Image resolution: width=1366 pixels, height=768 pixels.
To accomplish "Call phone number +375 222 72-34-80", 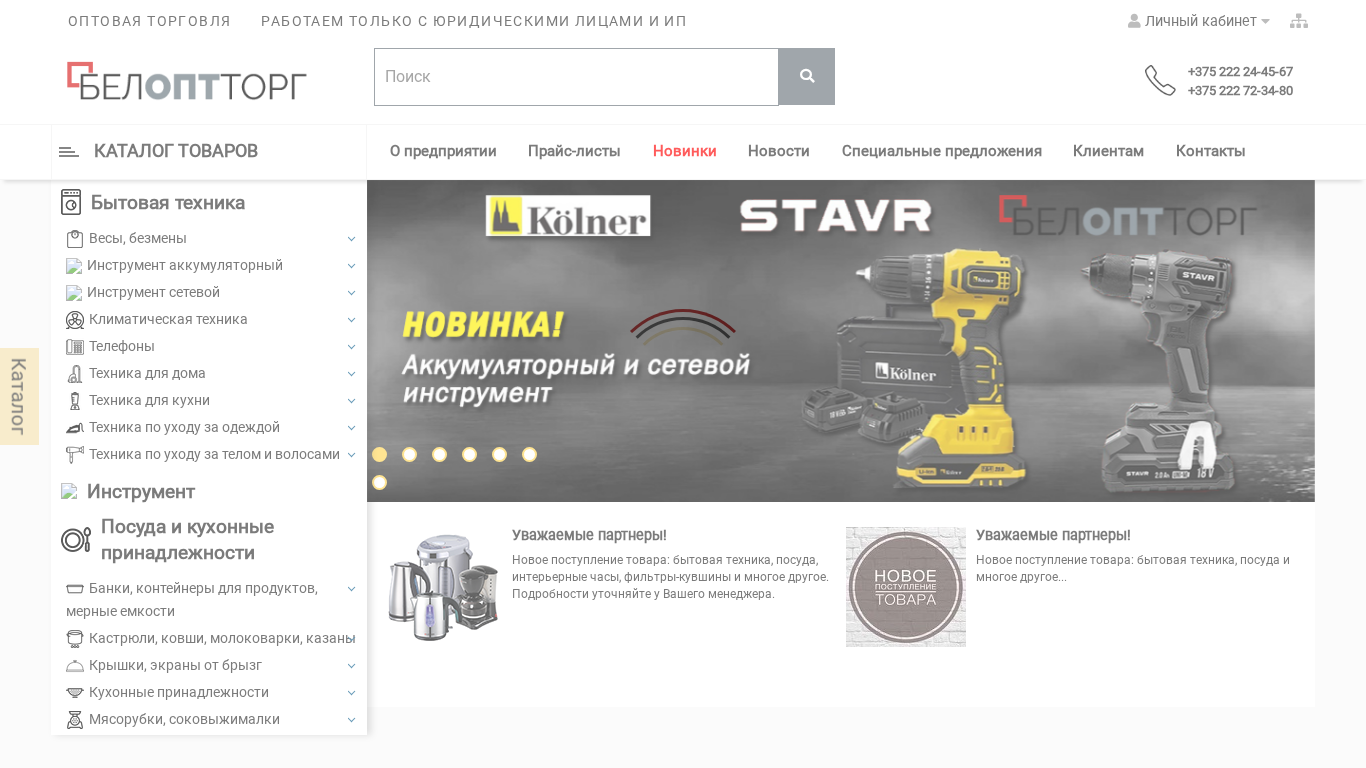I will point(1240,91).
